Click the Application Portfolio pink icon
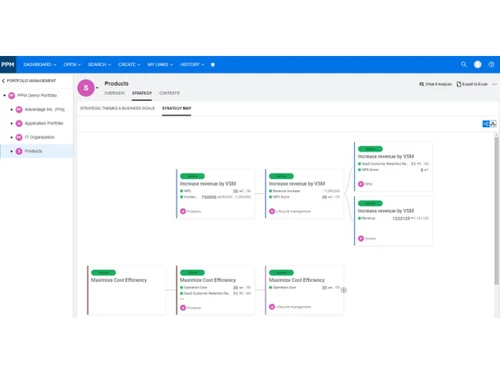This screenshot has width=500, height=375. [19, 124]
